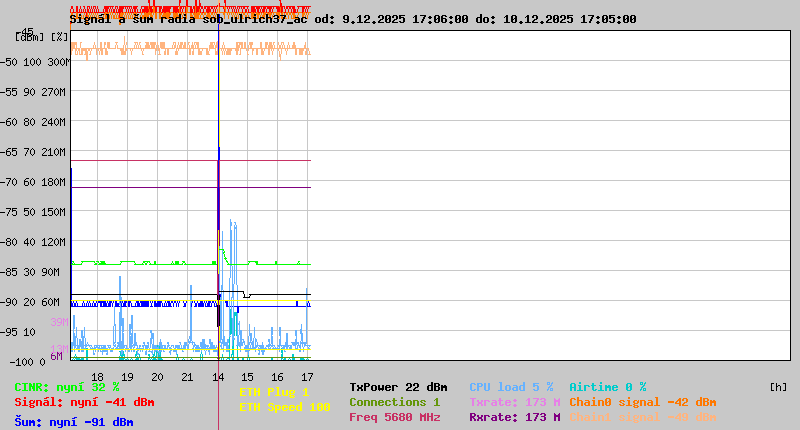This screenshot has height=430, width=800.
Task: Click the Rxrate 173 M legend entry
Action: pos(514,417)
